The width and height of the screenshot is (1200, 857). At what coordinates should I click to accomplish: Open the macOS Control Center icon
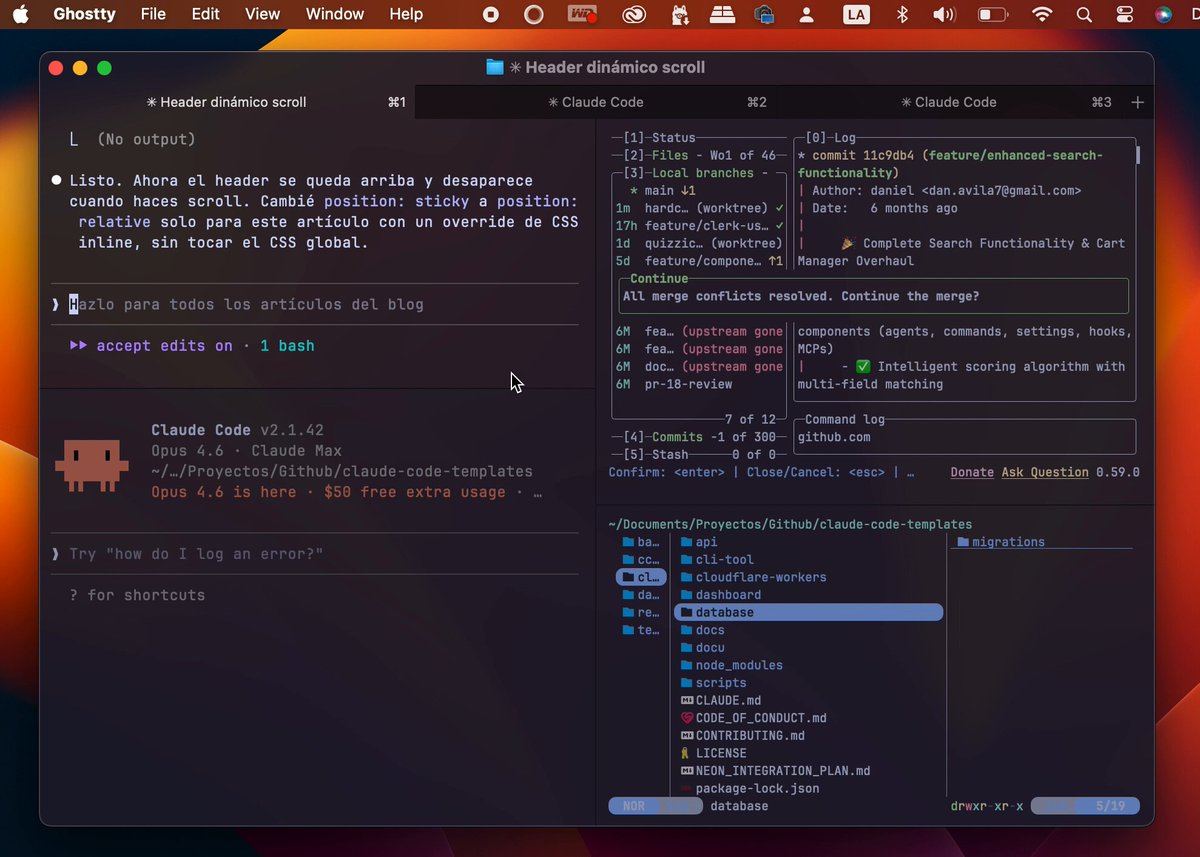coord(1125,15)
